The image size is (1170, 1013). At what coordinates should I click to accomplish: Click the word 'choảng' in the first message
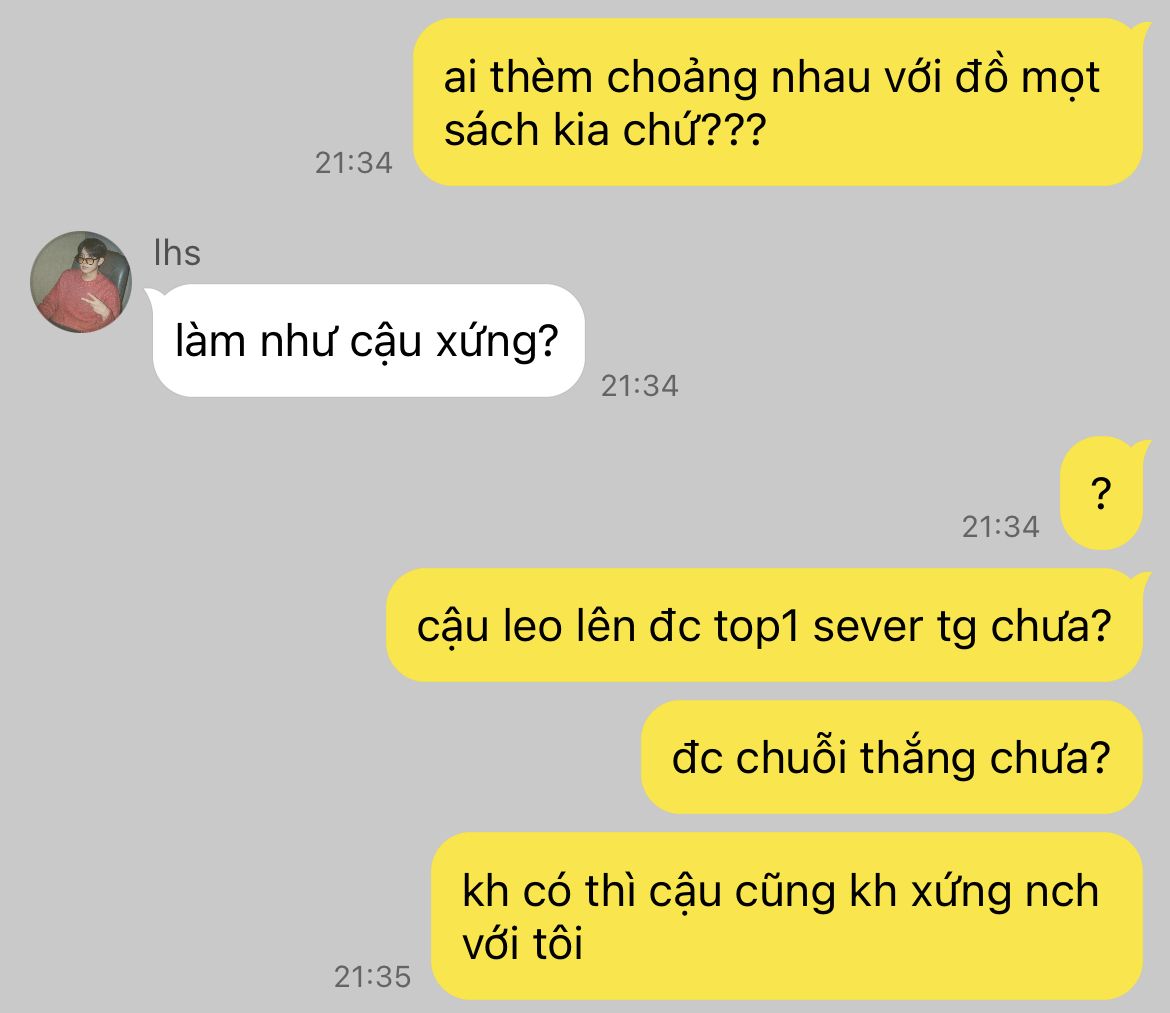(x=683, y=79)
